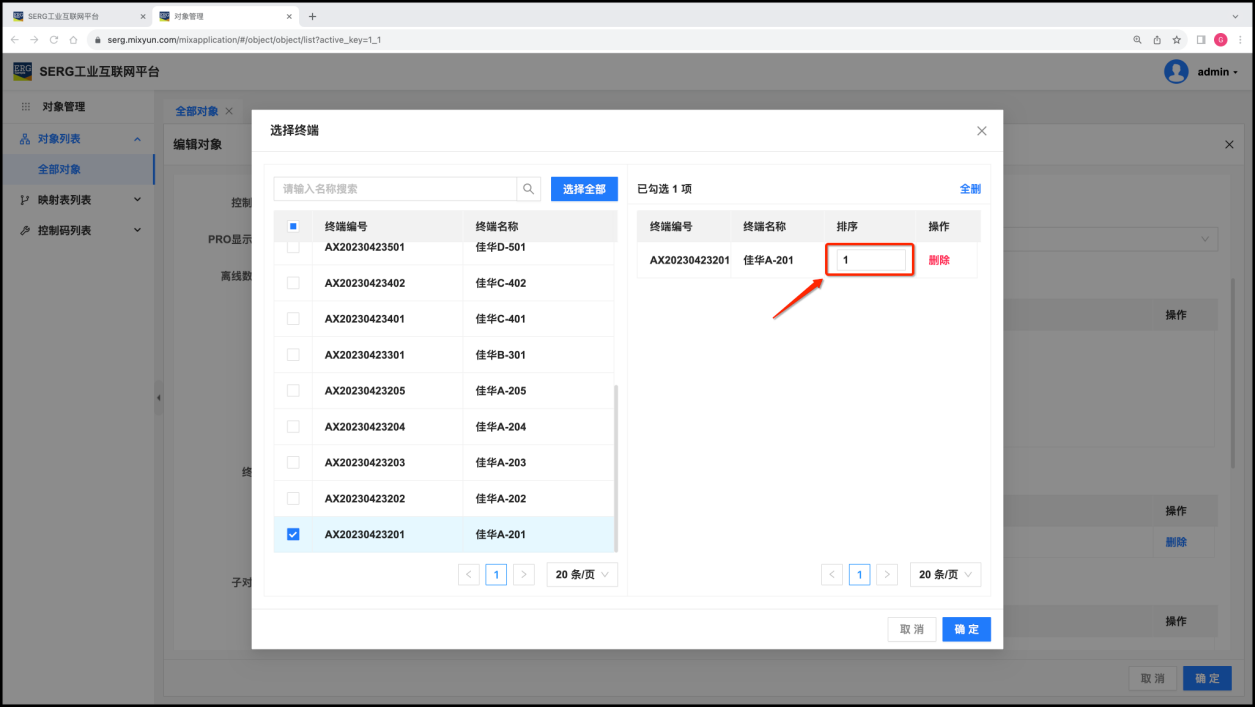
Task: Click the browser reload icon
Action: [53, 40]
